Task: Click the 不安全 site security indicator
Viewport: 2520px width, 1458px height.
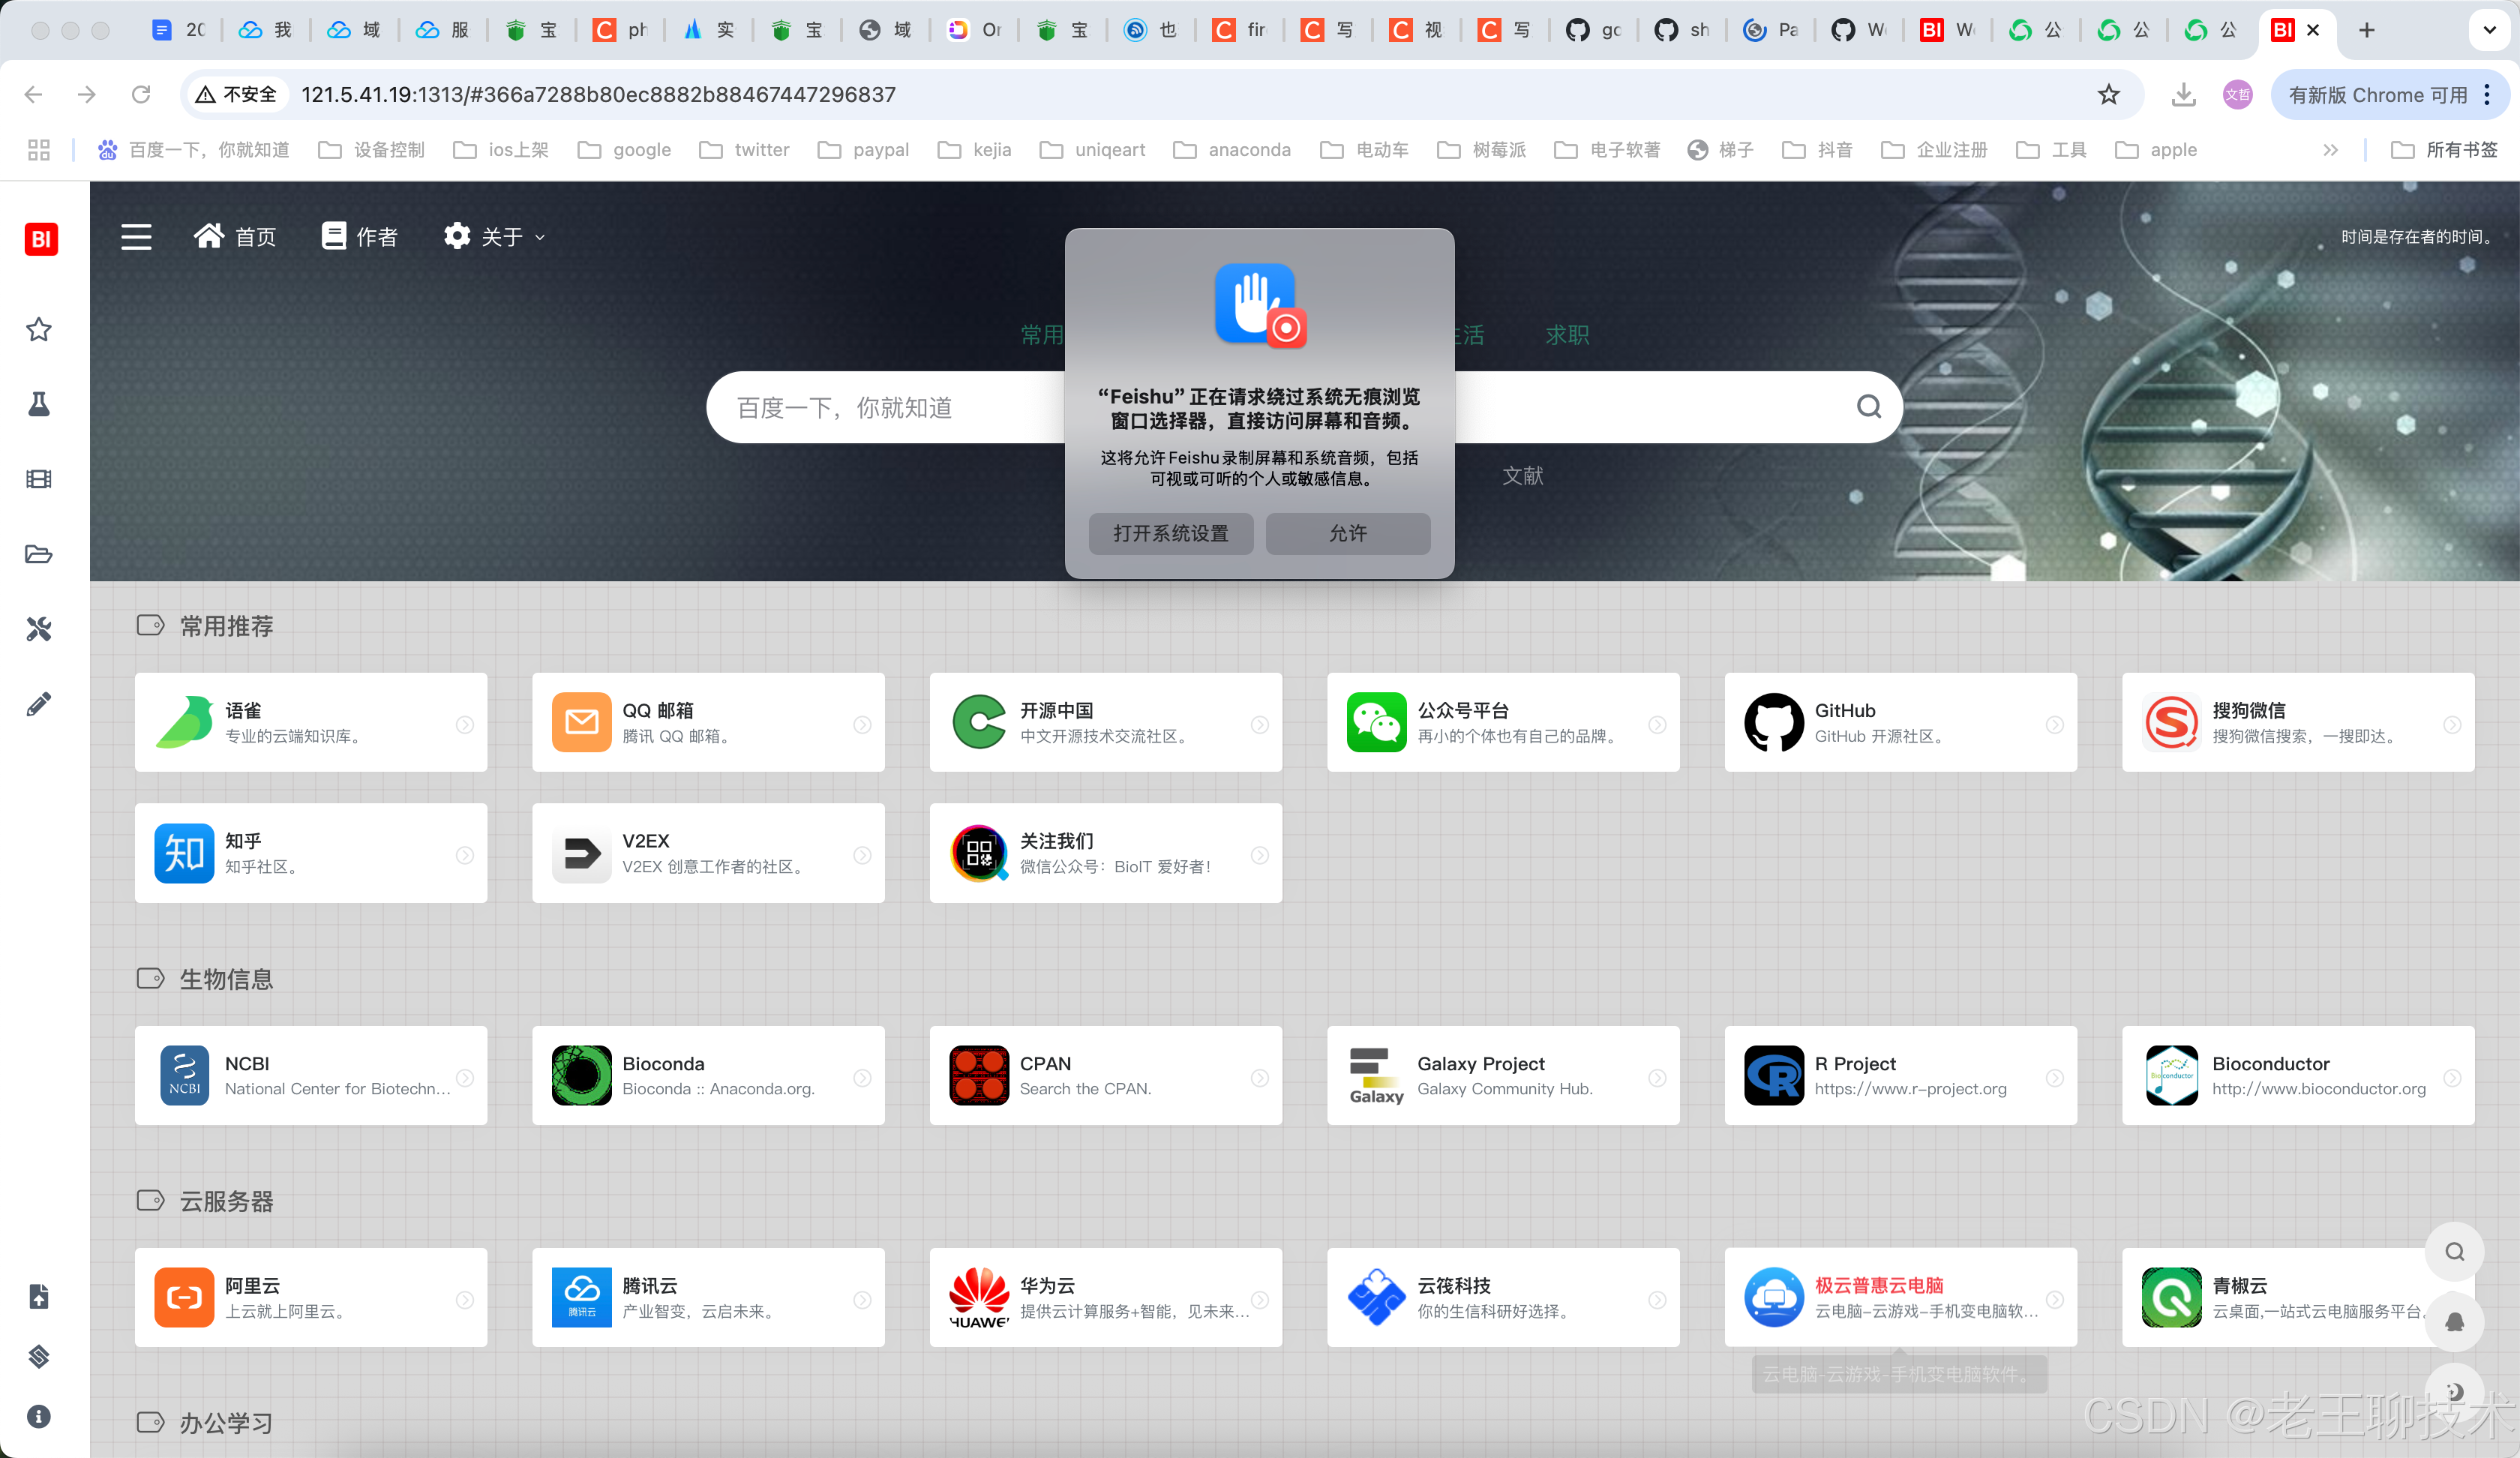Action: (237, 94)
